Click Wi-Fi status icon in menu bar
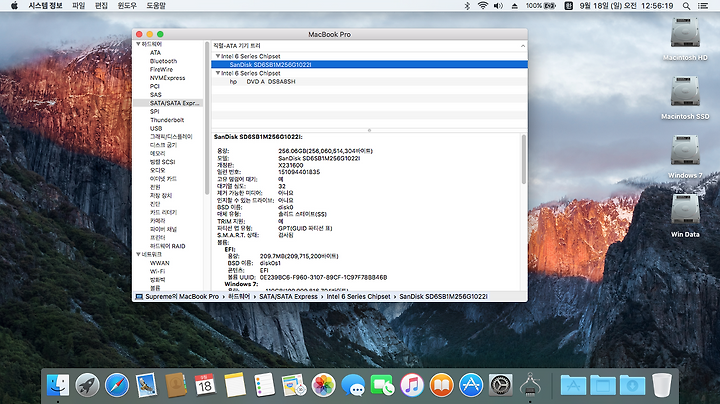The image size is (720, 404). point(483,6)
